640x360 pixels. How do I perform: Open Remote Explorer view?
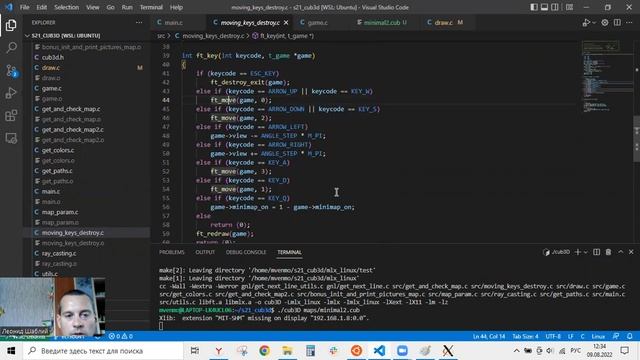(x=11, y=138)
